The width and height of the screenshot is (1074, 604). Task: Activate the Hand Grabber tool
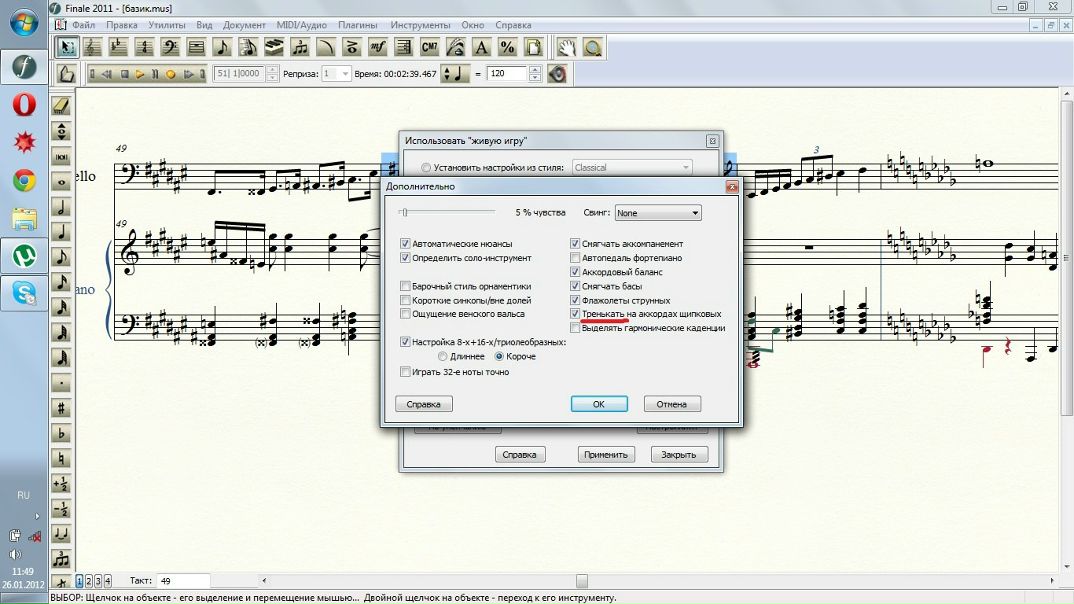click(x=566, y=47)
